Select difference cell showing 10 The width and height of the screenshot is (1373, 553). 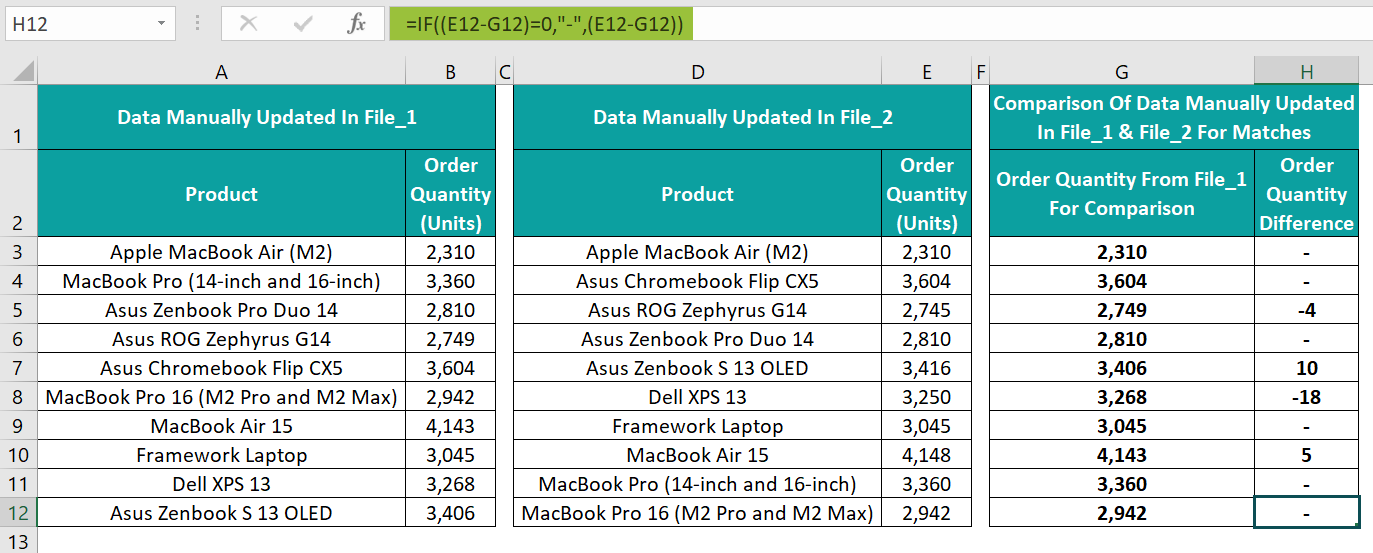(x=1307, y=368)
